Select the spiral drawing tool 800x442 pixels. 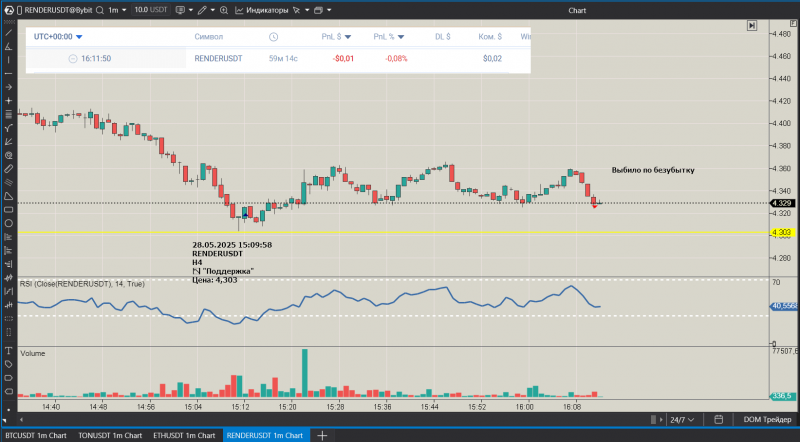tap(9, 155)
